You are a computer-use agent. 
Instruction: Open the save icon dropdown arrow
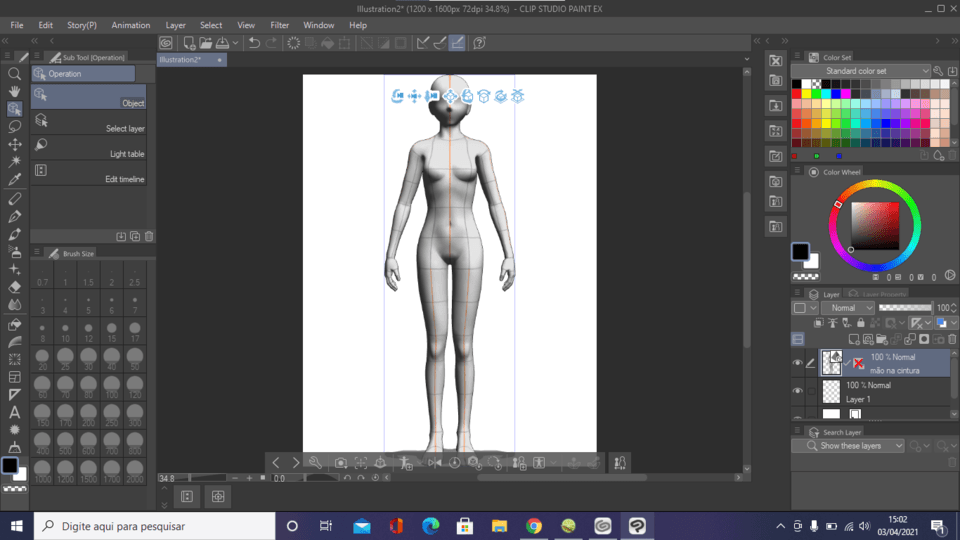235,43
